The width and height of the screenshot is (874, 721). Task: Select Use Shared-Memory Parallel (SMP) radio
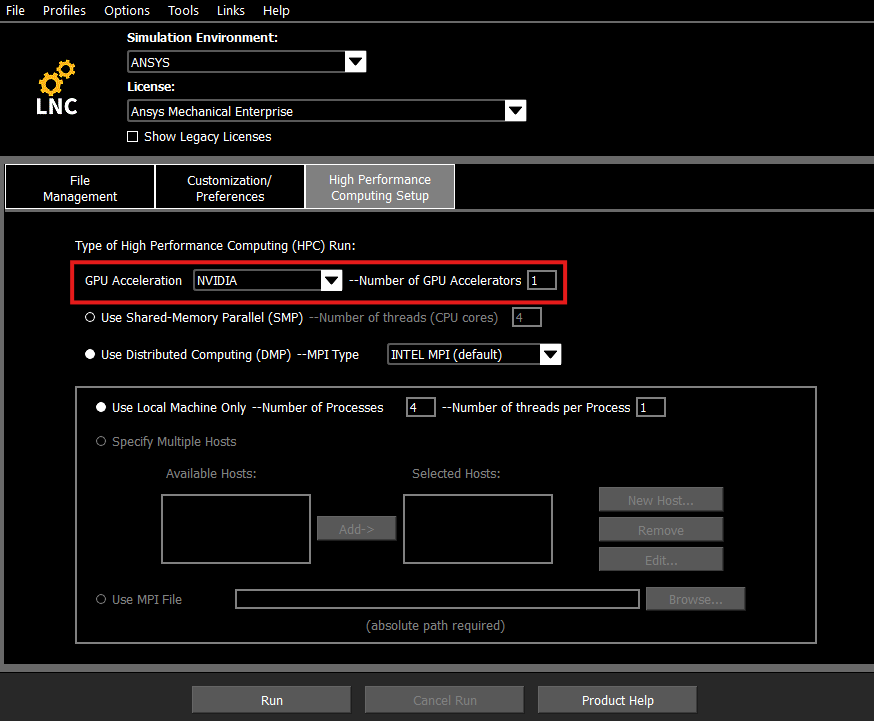pos(90,317)
